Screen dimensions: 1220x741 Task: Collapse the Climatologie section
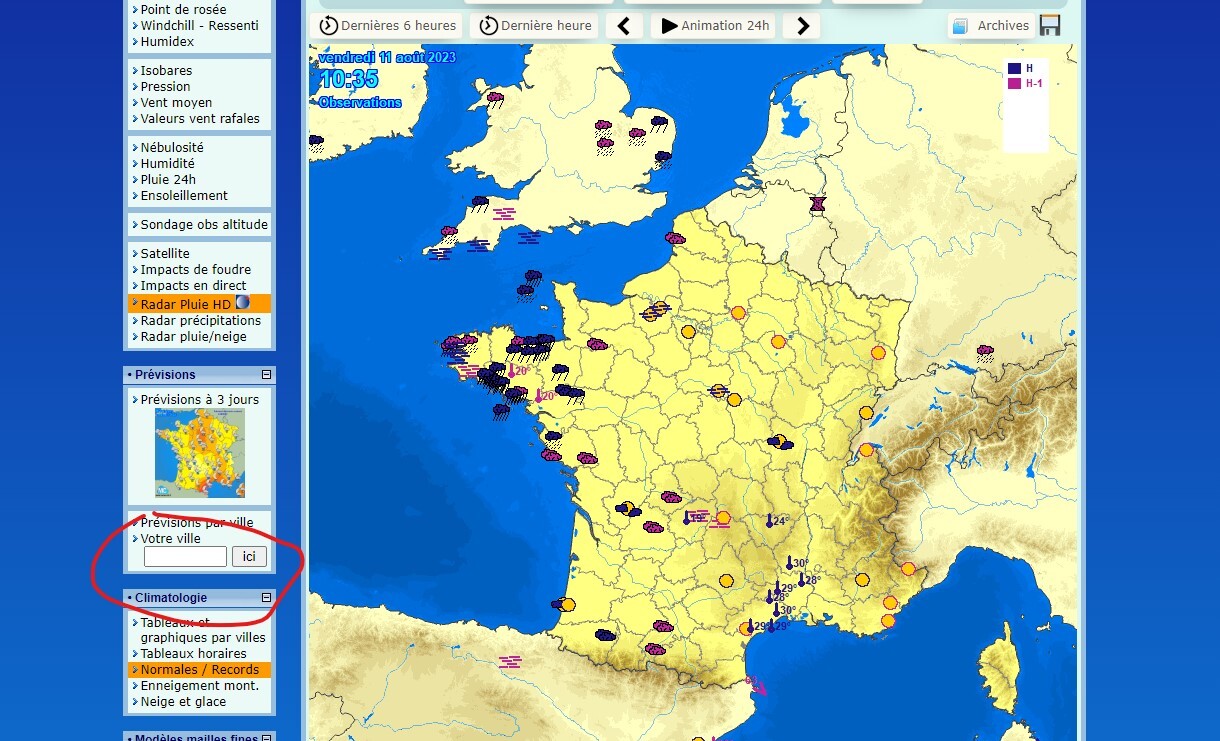pos(266,598)
